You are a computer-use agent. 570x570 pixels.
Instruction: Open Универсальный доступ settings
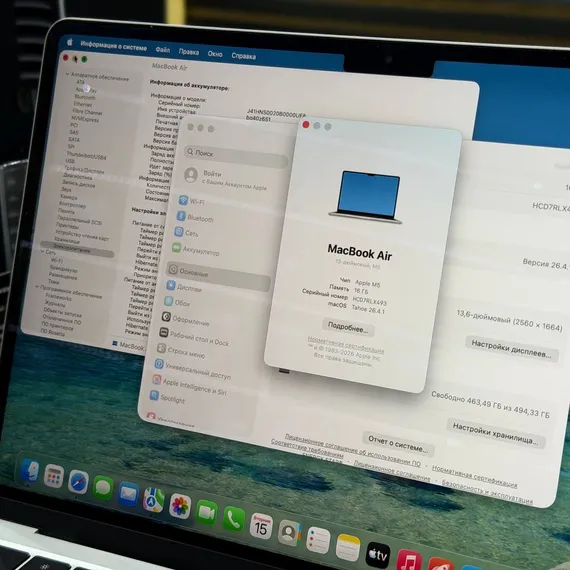193,369
